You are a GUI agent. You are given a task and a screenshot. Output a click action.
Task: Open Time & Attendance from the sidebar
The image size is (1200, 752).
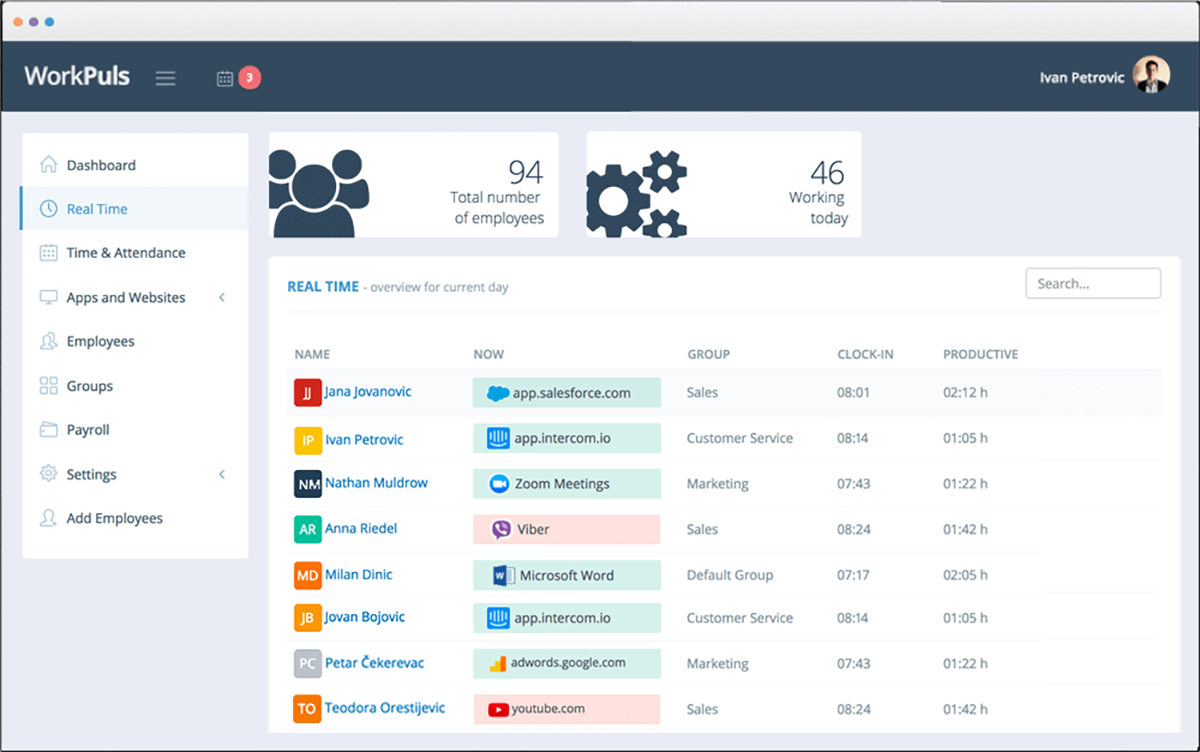pyautogui.click(x=125, y=252)
